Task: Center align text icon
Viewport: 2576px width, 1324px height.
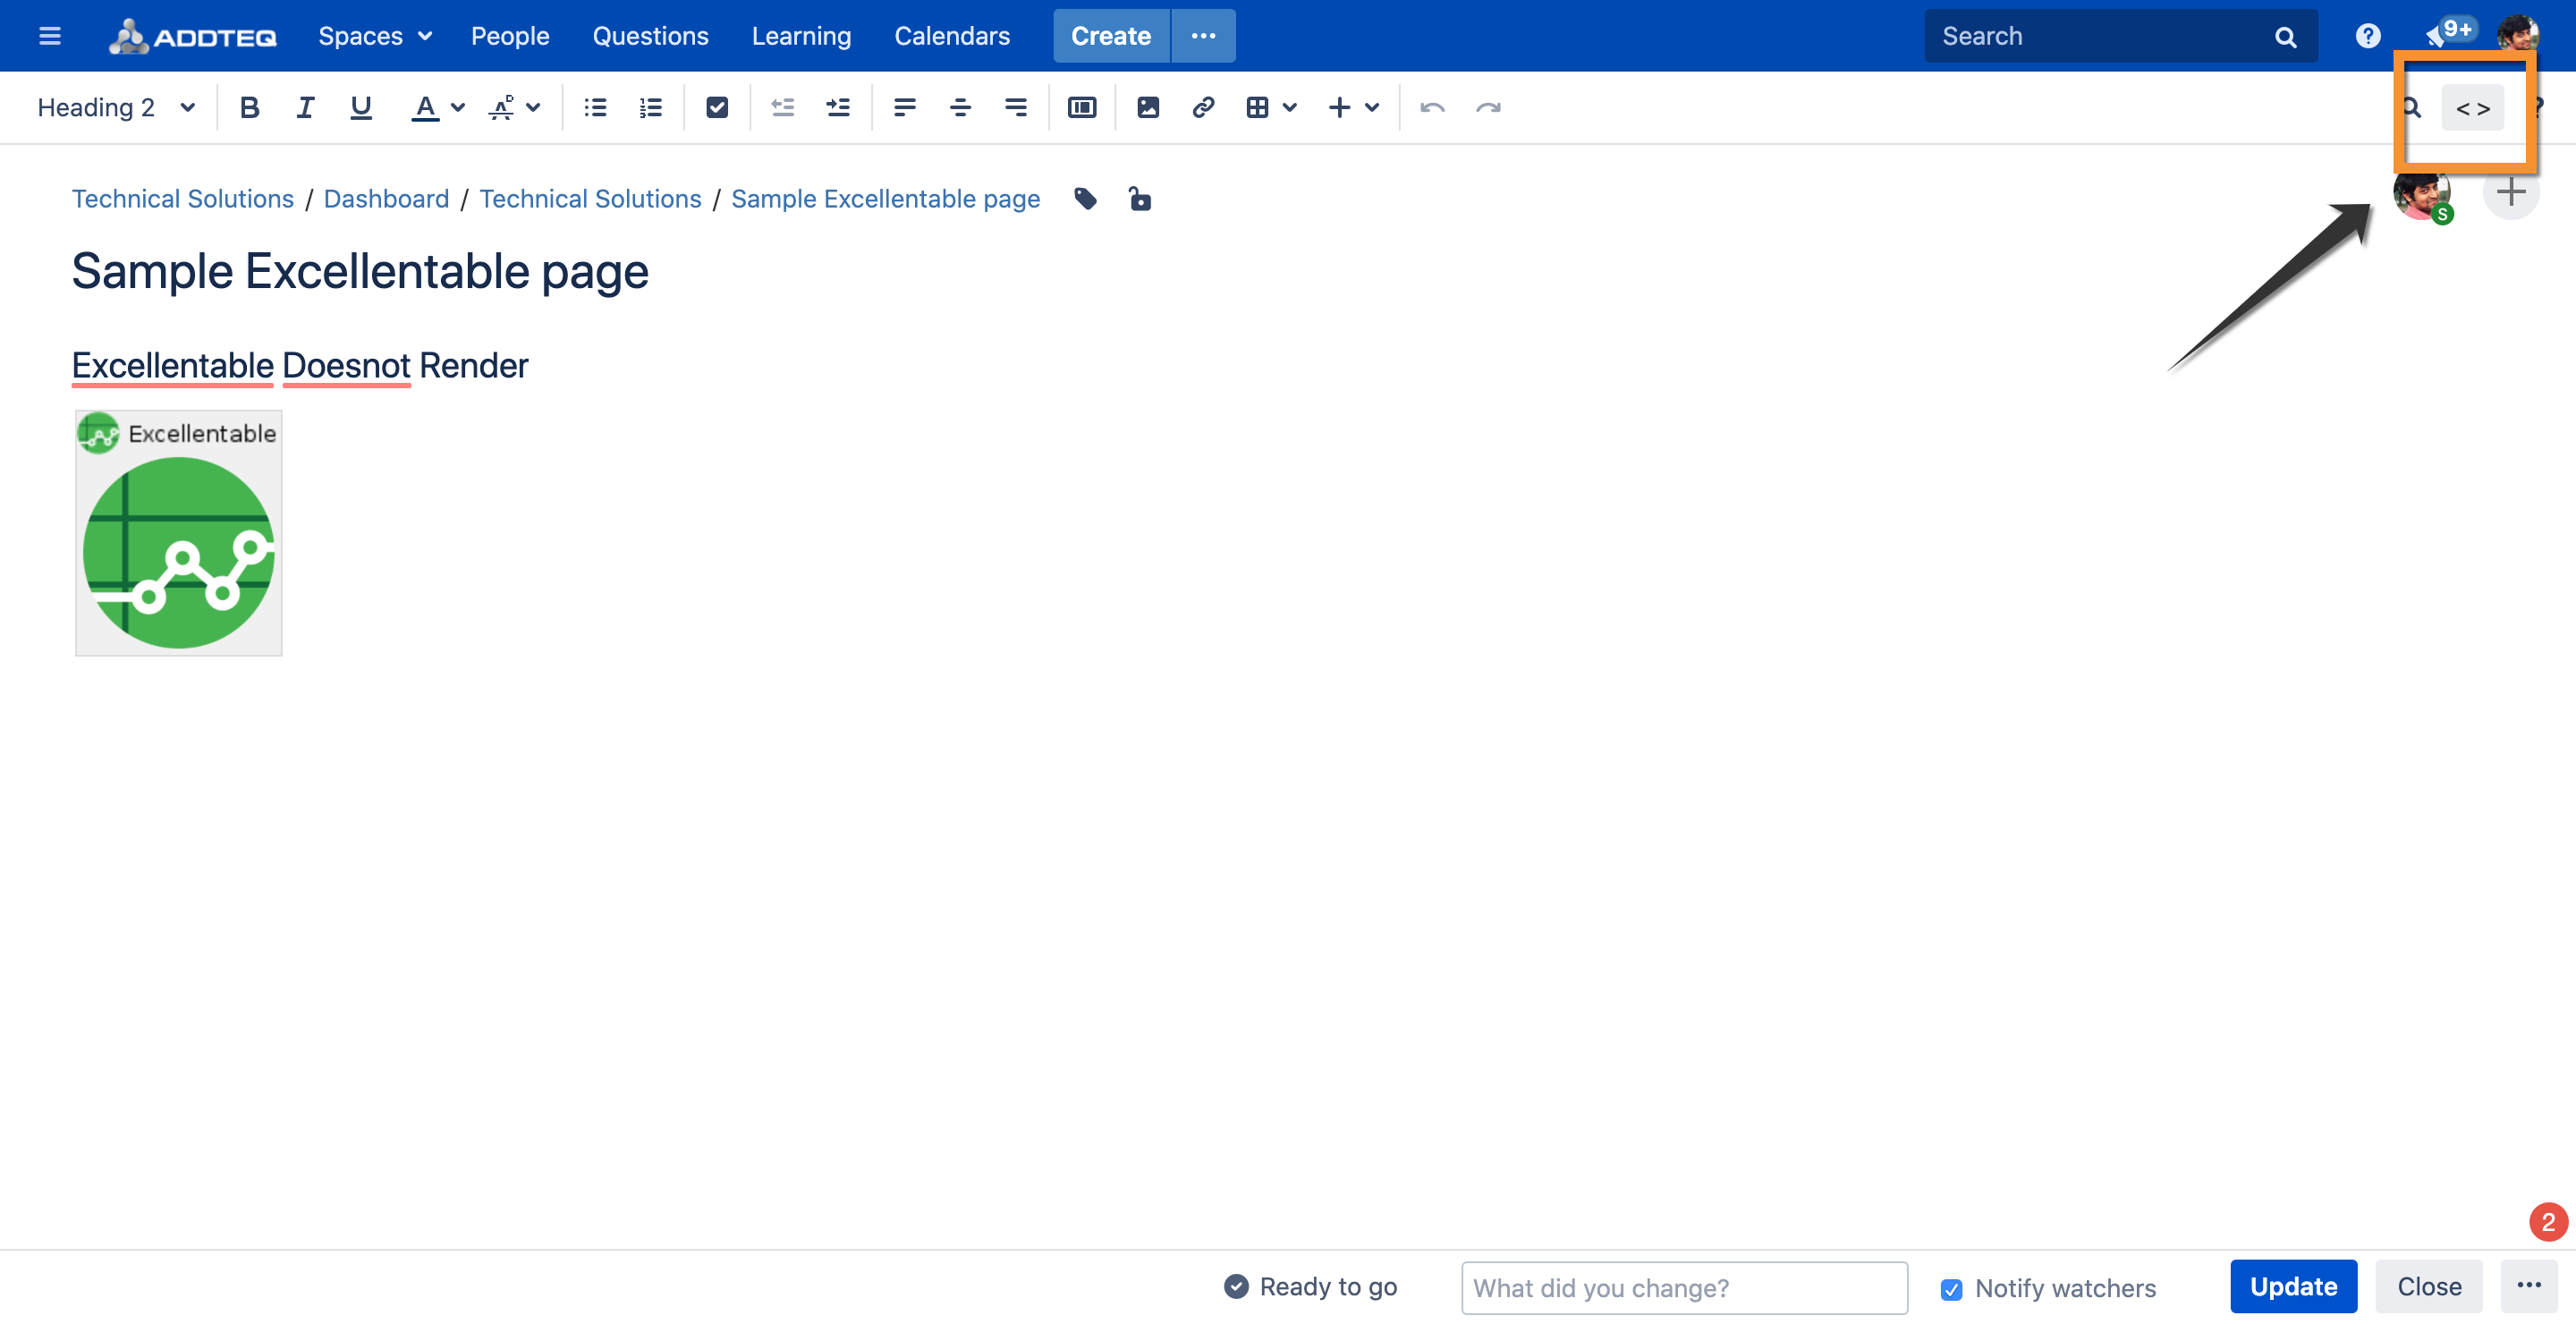Action: point(960,107)
